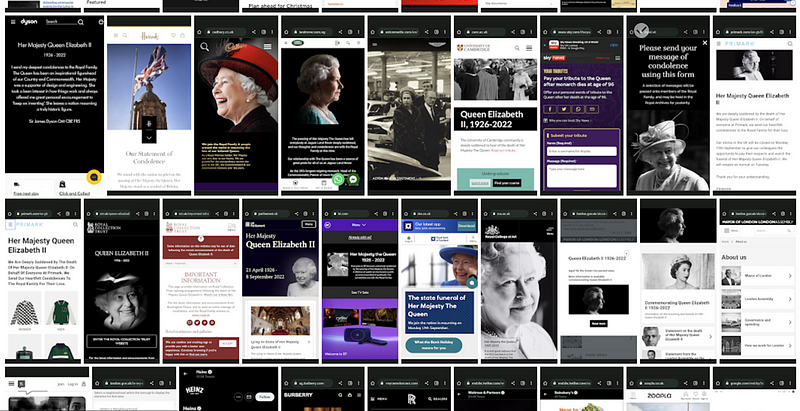Open the Aston Martin page hamburger menu
800x411 pixels.
tap(375, 45)
